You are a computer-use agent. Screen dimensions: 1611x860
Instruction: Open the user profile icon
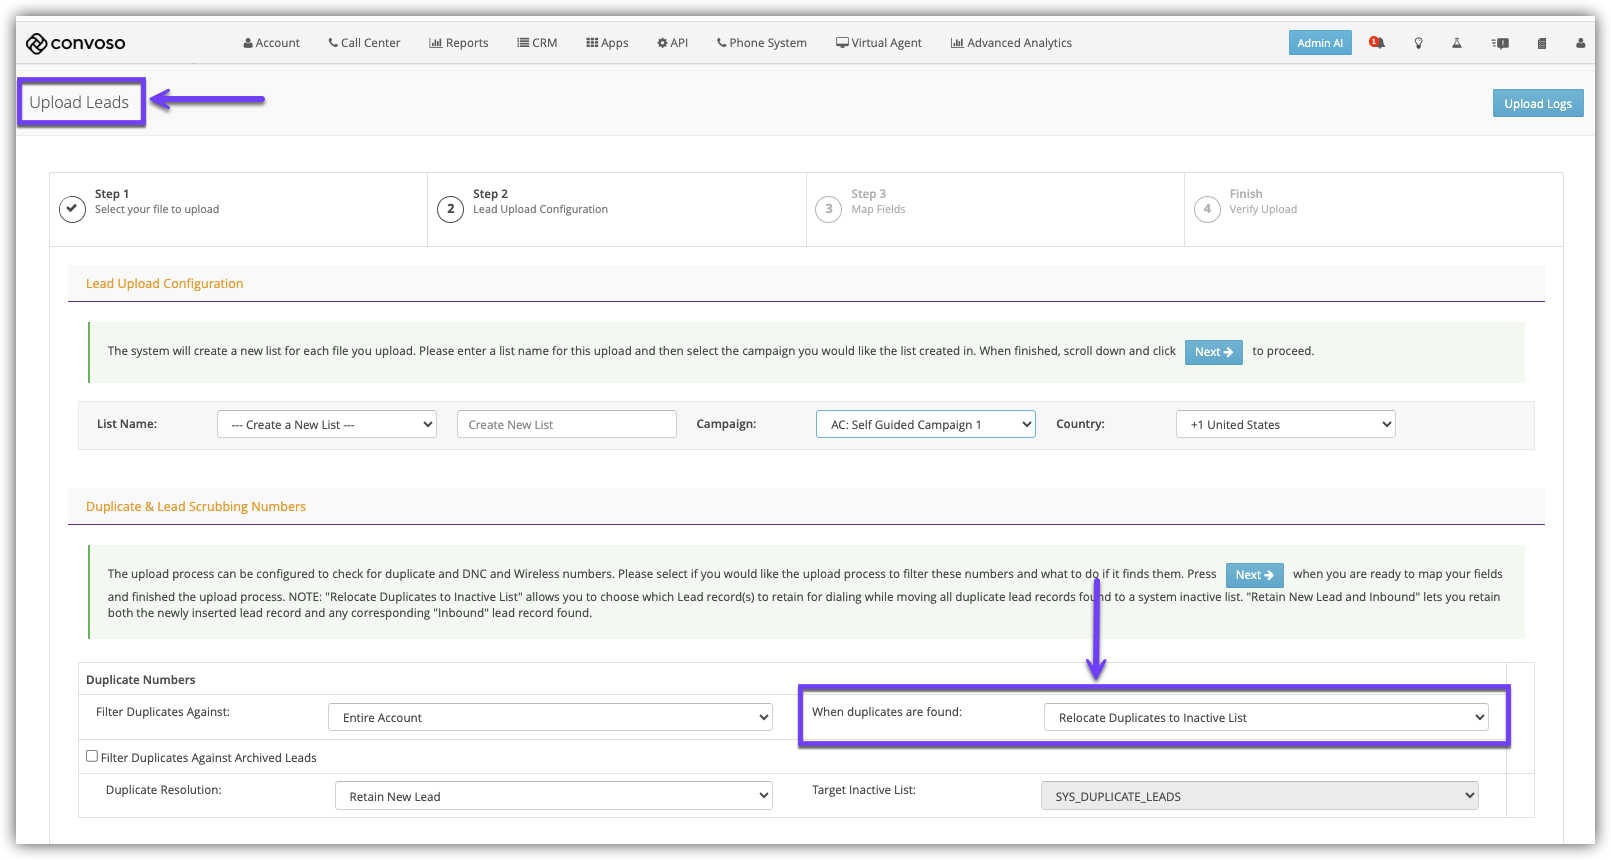[x=1580, y=43]
